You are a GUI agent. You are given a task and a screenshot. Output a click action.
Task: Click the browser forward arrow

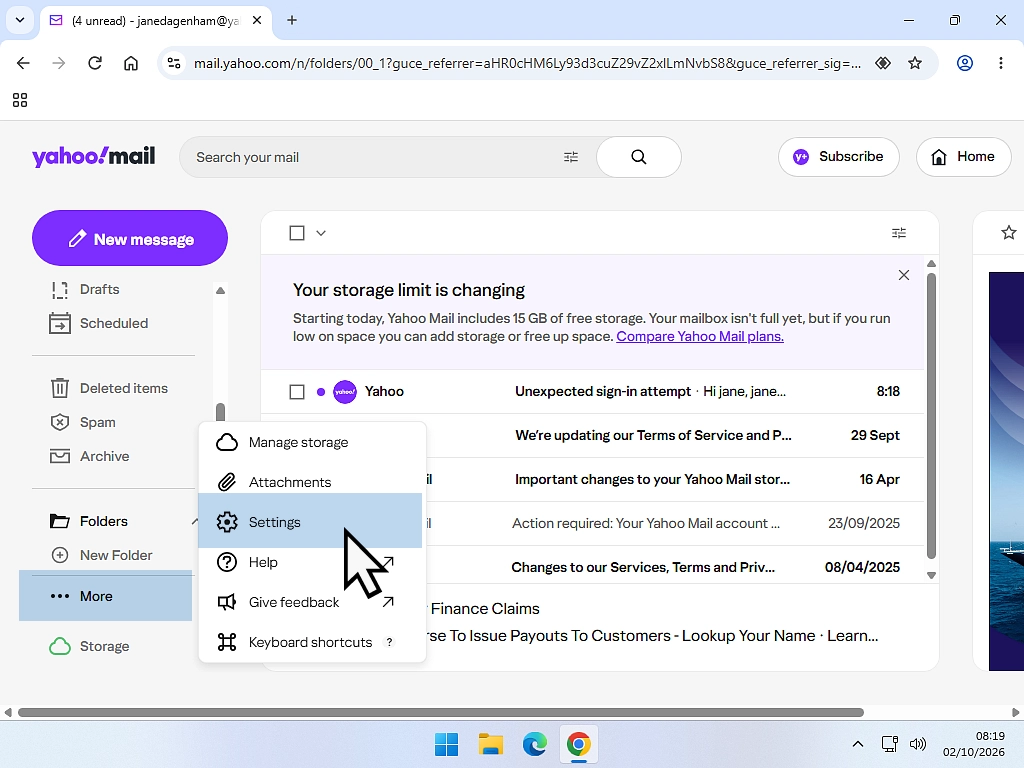pos(59,63)
